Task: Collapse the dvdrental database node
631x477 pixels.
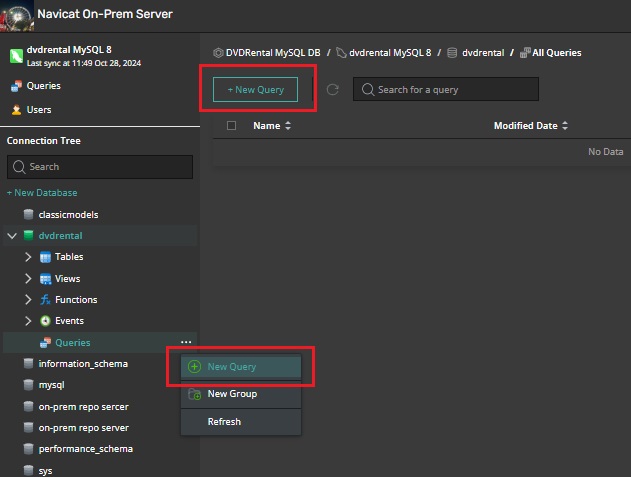Action: 12,235
